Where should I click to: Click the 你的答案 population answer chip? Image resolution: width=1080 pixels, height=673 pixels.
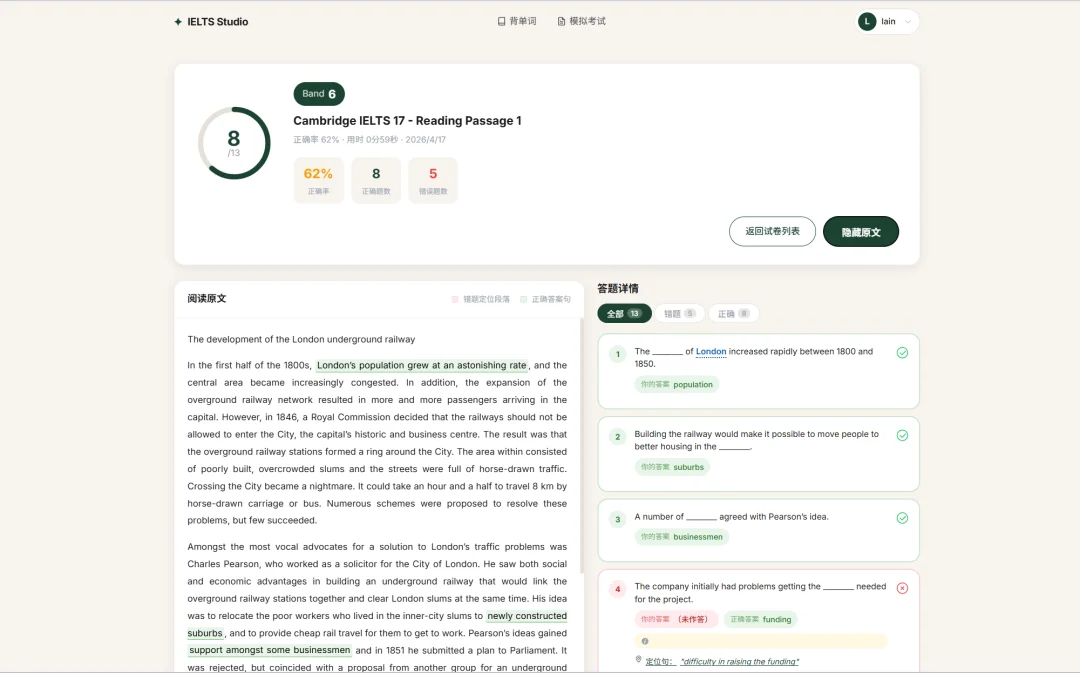pos(676,384)
